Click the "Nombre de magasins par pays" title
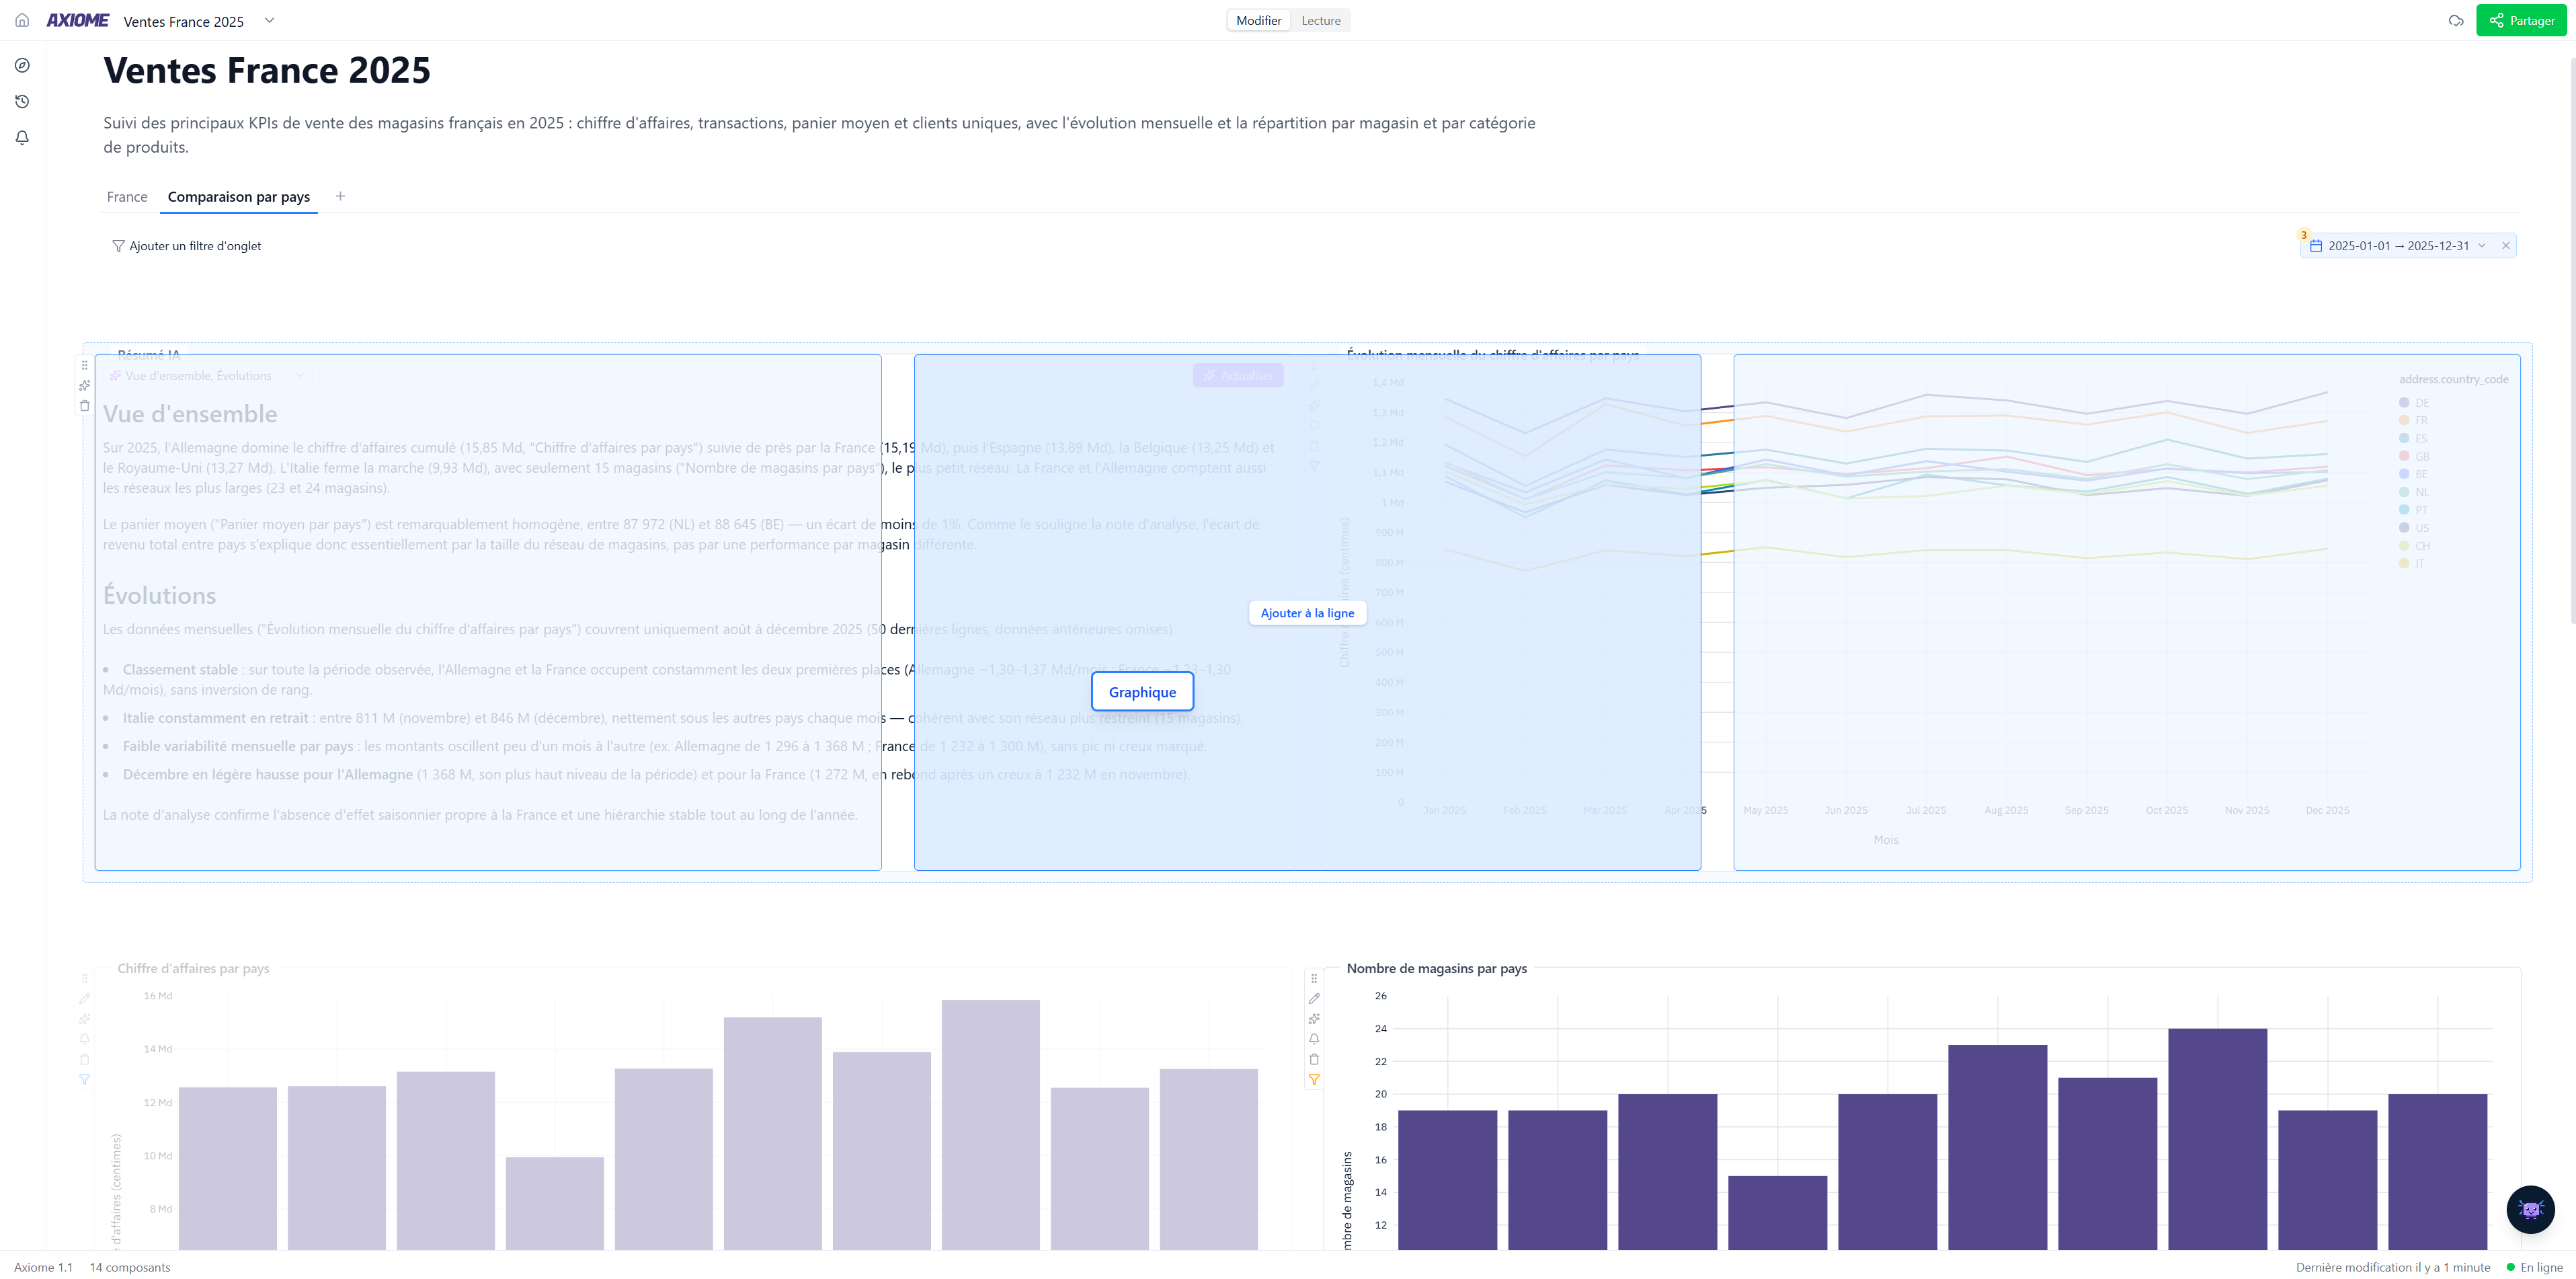The height and width of the screenshot is (1279, 2576). pyautogui.click(x=1436, y=969)
